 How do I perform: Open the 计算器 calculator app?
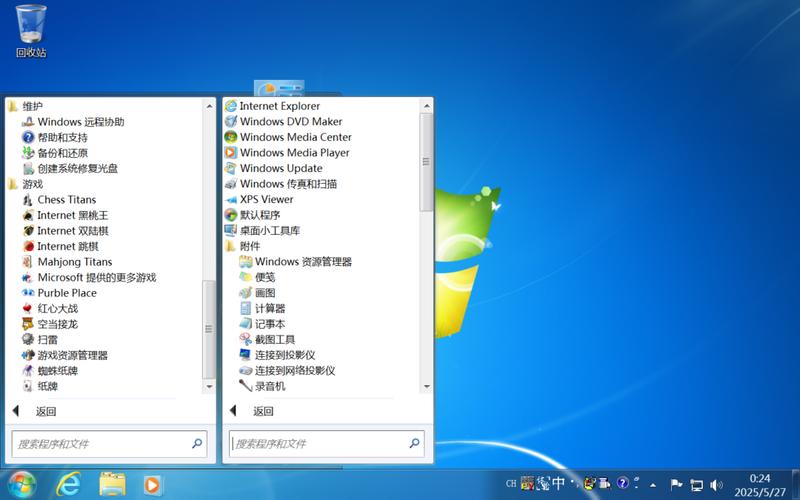[269, 308]
